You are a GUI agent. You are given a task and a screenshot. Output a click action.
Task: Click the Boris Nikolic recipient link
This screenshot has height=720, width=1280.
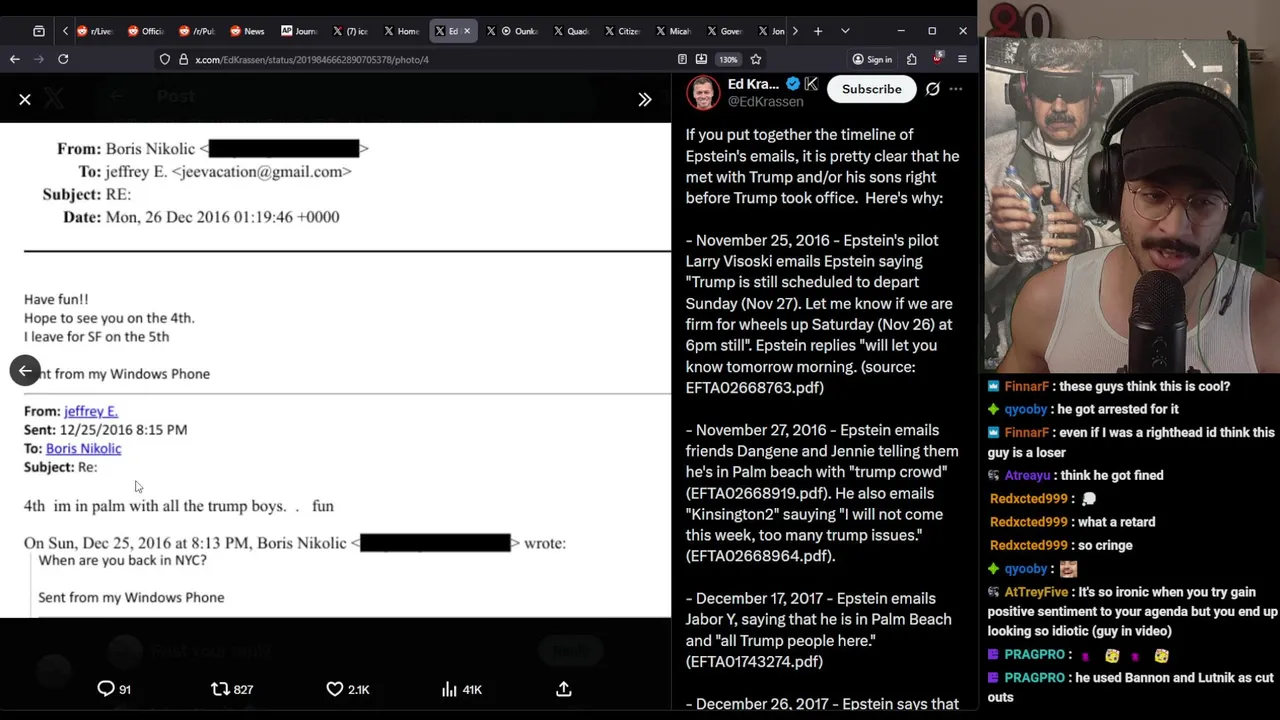[x=83, y=448]
